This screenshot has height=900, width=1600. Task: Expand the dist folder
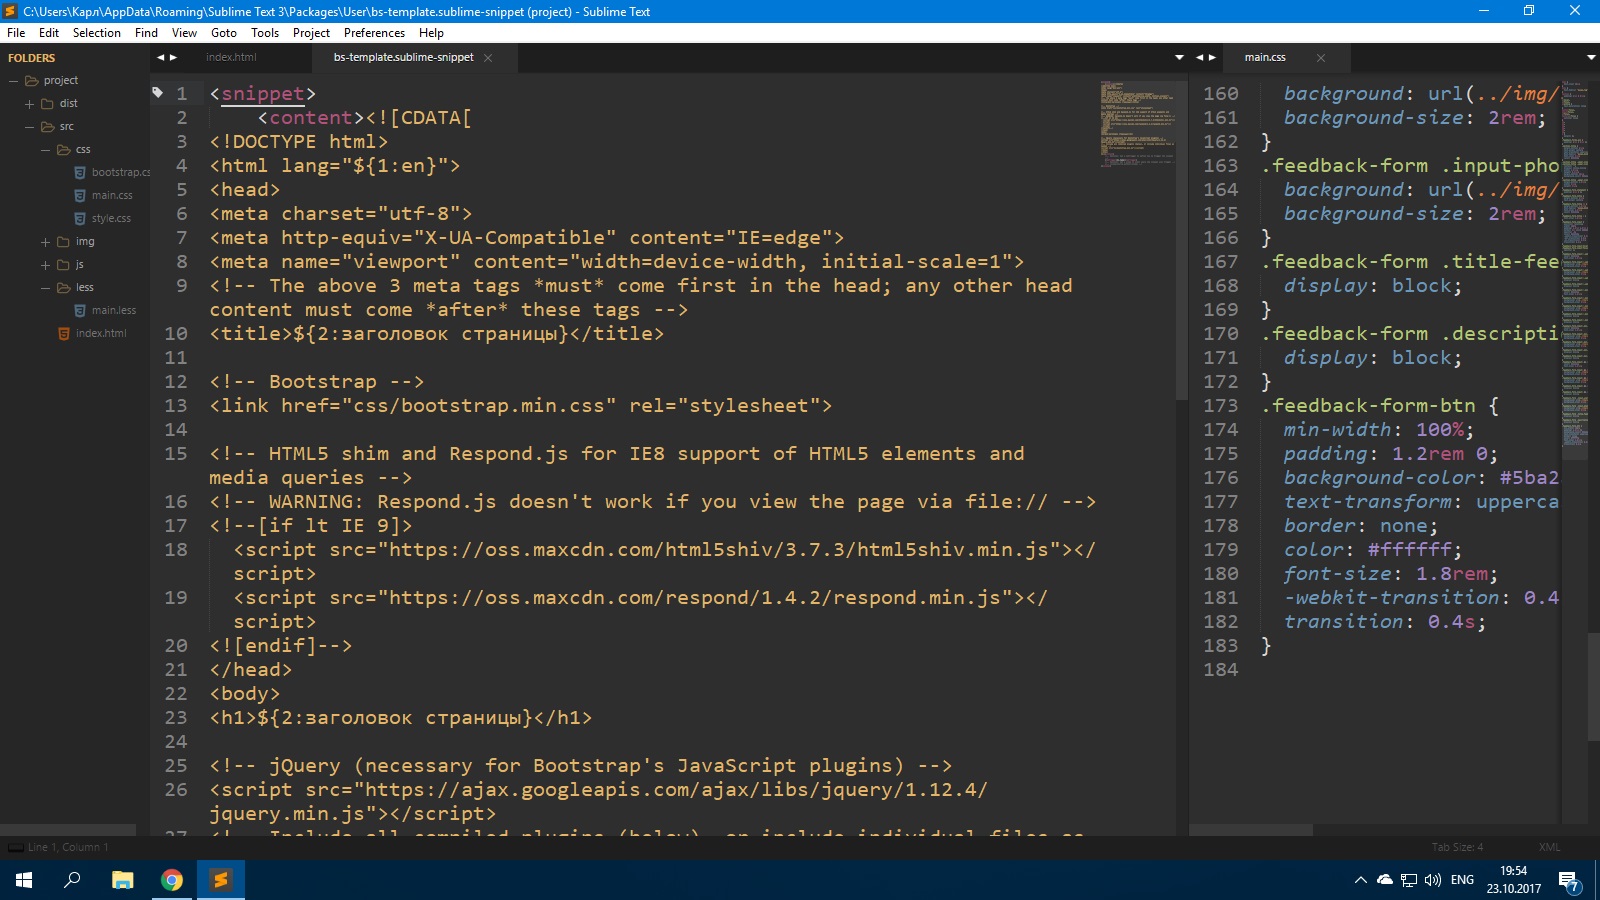tap(29, 104)
